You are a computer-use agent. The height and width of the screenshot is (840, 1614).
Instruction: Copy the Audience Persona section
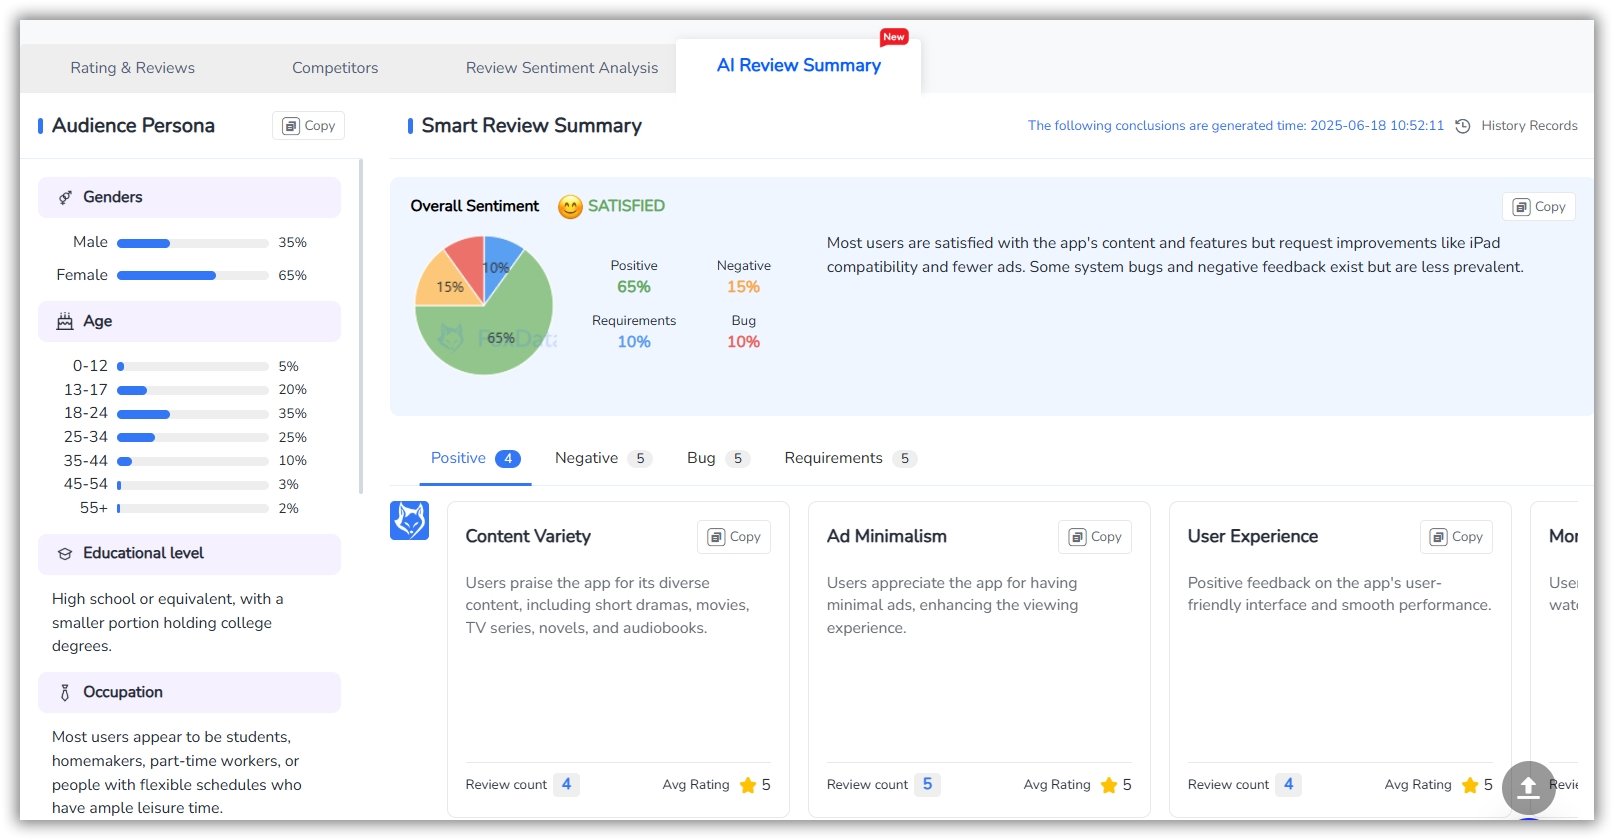point(308,126)
